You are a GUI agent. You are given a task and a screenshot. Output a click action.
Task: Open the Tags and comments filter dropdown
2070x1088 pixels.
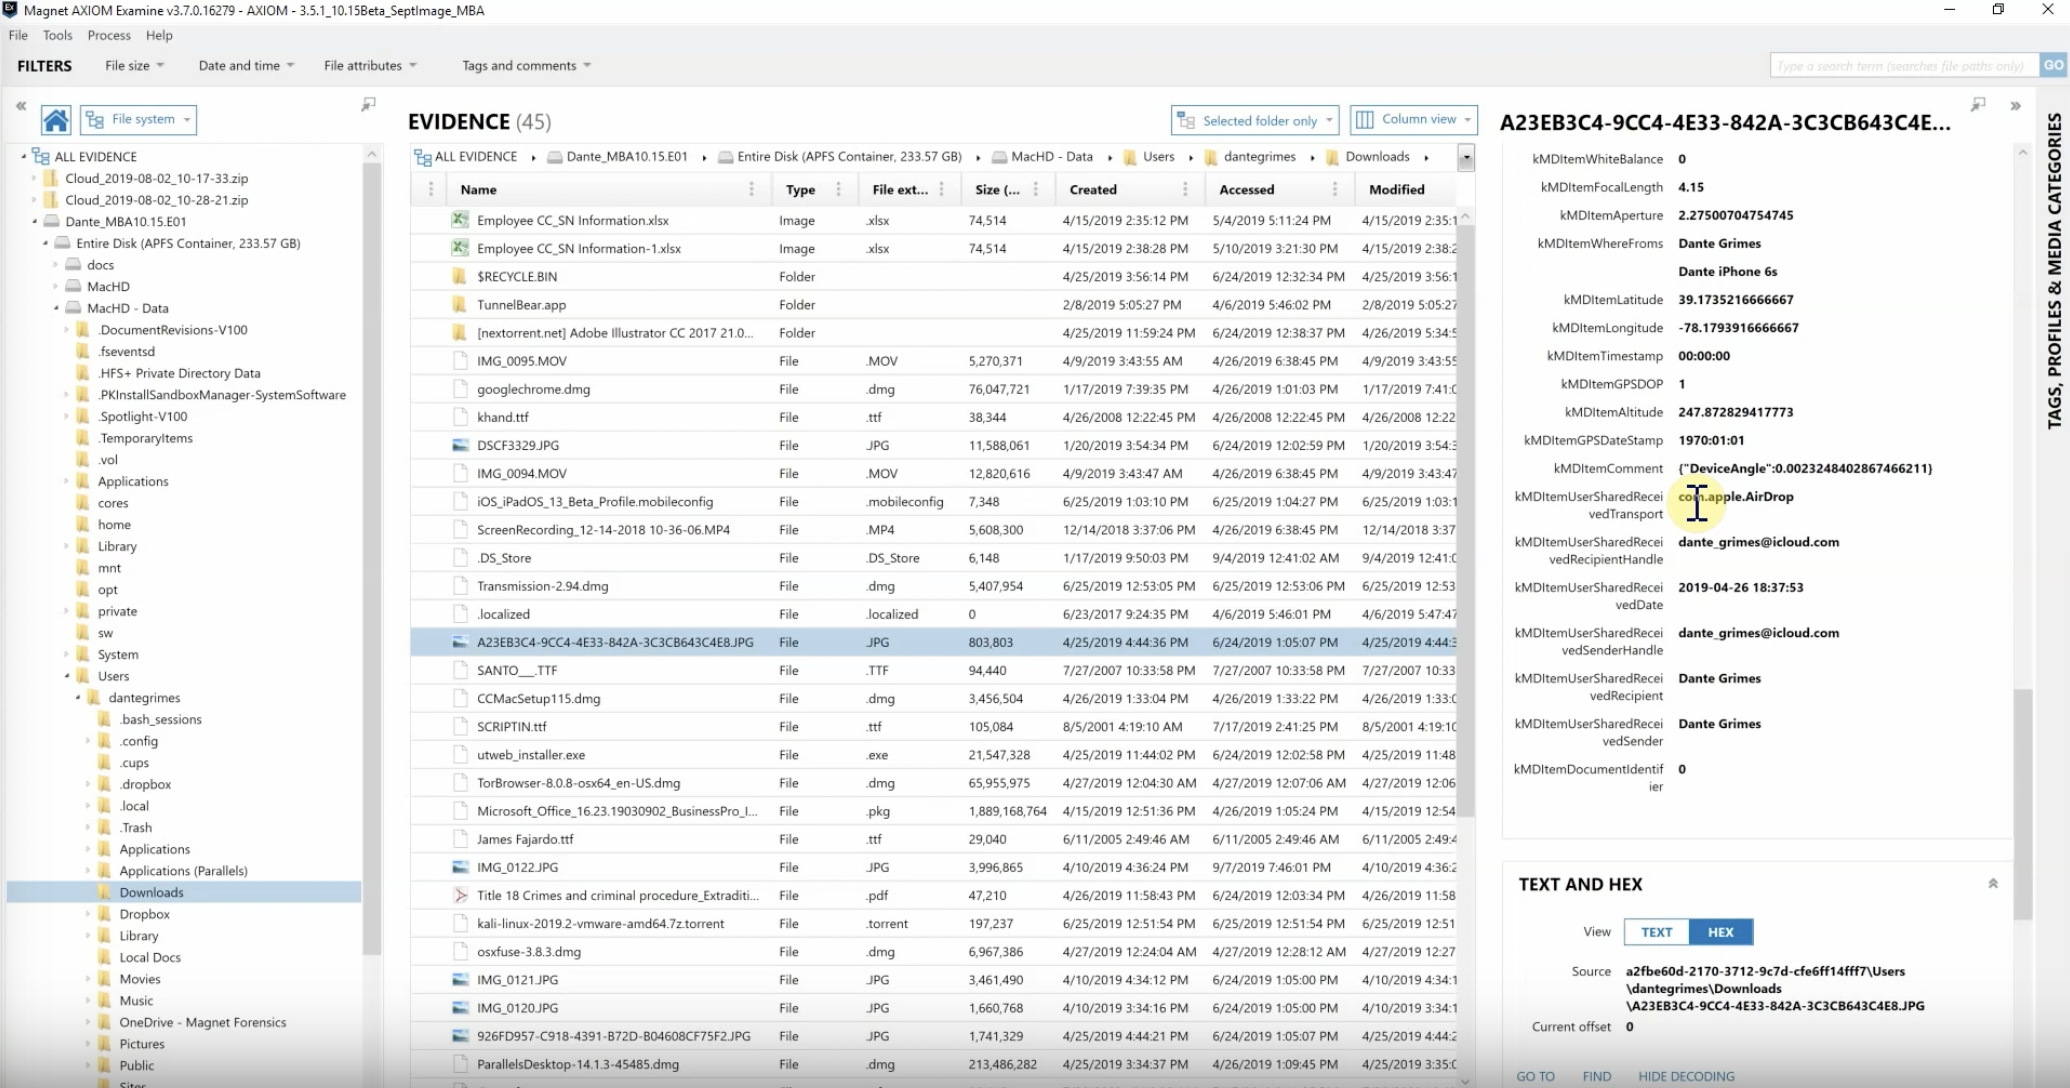pyautogui.click(x=526, y=65)
